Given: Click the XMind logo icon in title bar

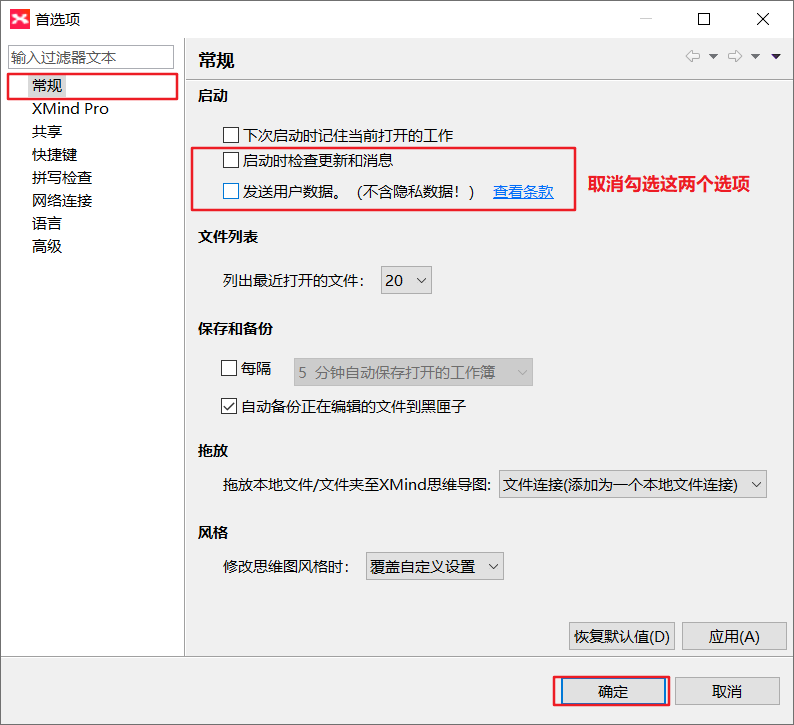Looking at the screenshot, I should [20, 19].
